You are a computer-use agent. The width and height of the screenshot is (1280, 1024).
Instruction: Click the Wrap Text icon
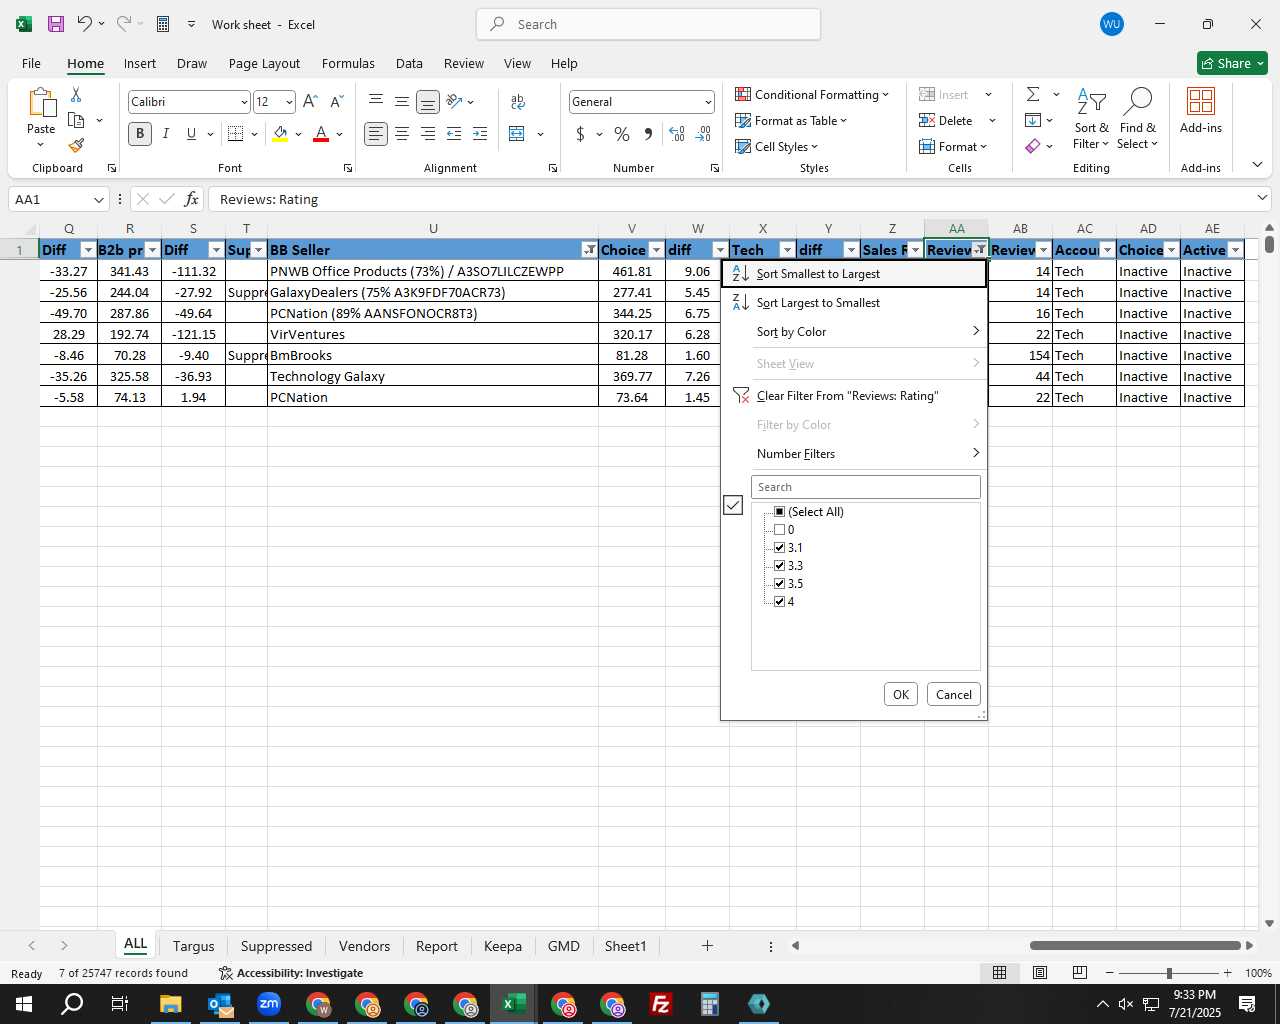(x=518, y=101)
